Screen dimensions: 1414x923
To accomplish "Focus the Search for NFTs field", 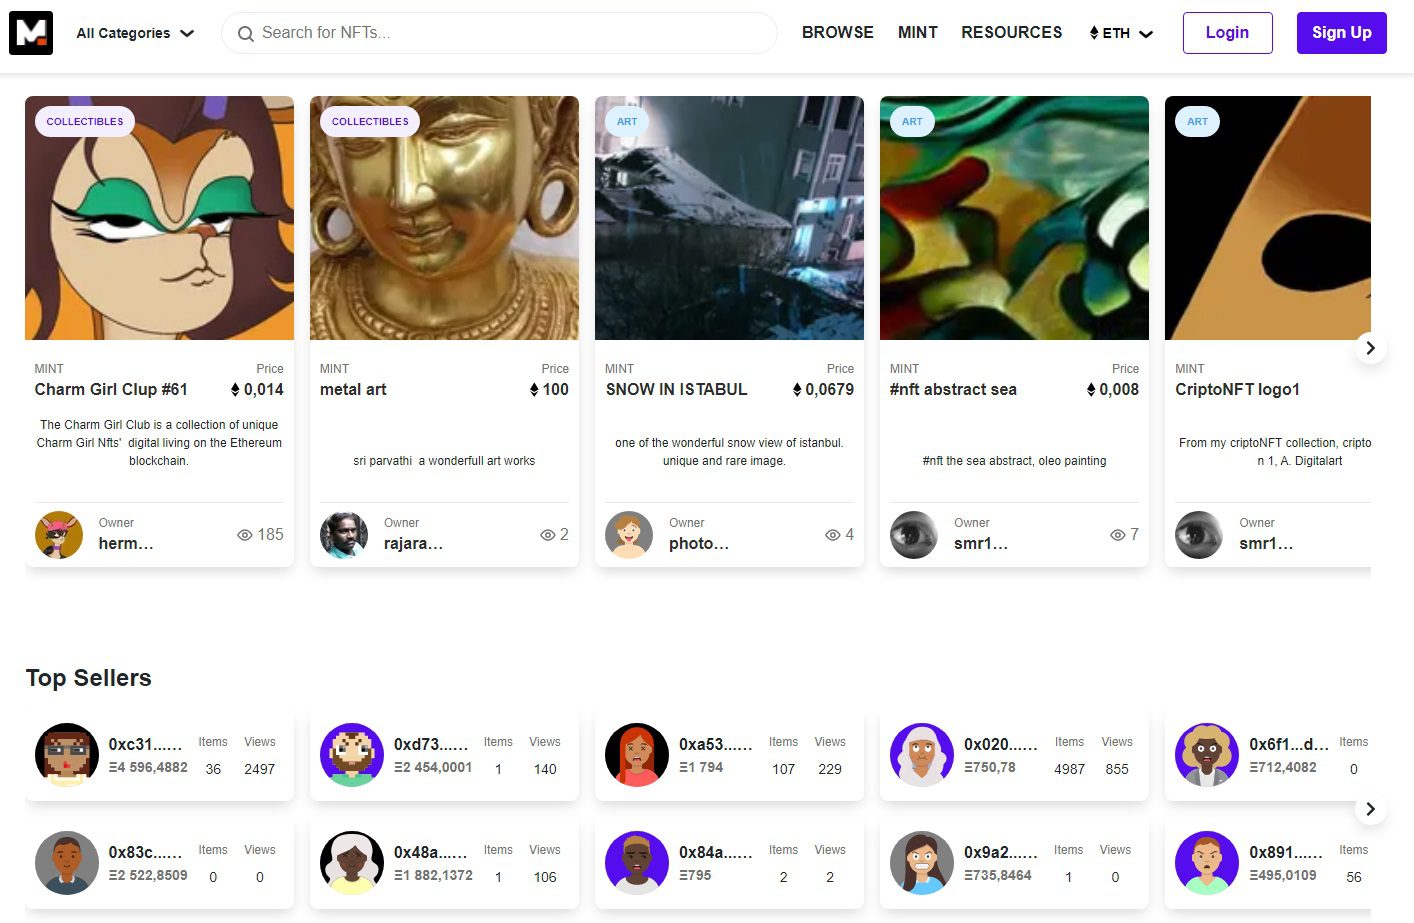I will [499, 33].
